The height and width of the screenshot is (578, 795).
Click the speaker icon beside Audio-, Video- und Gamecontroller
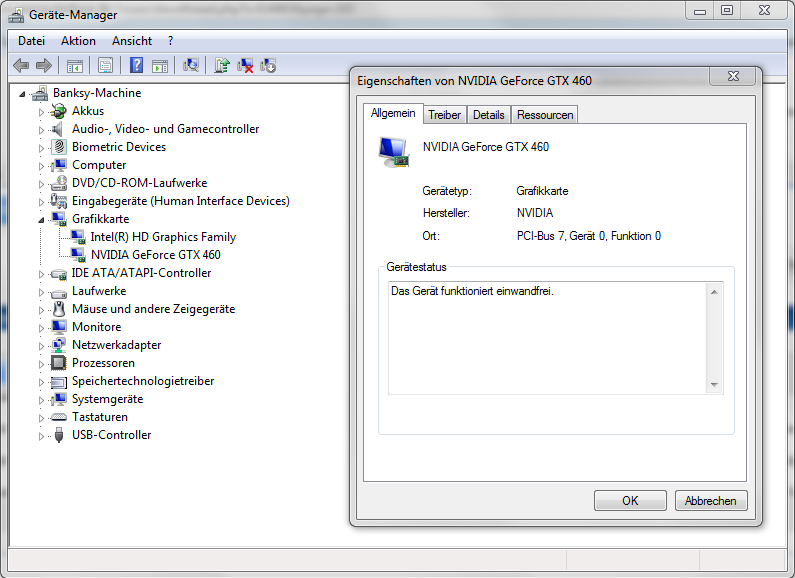pyautogui.click(x=58, y=129)
